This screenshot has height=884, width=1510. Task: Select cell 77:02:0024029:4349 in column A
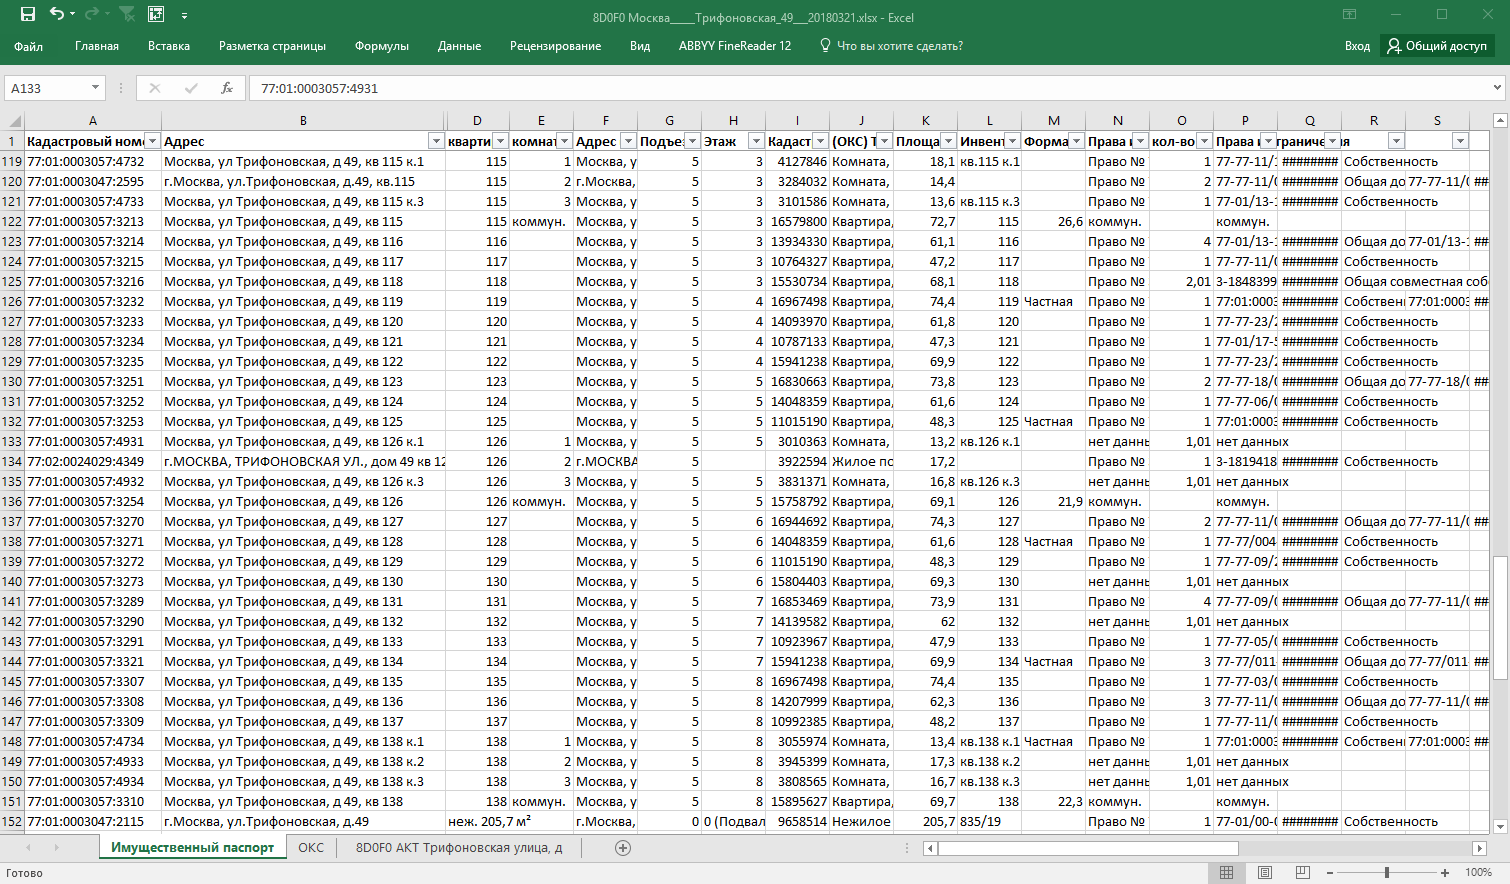point(93,461)
